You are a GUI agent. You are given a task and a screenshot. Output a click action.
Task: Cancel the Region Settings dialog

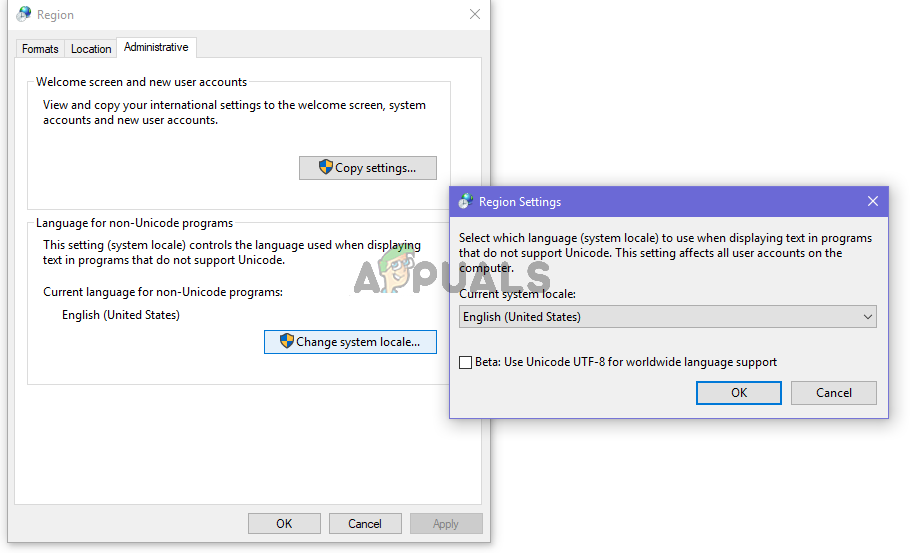(x=833, y=393)
